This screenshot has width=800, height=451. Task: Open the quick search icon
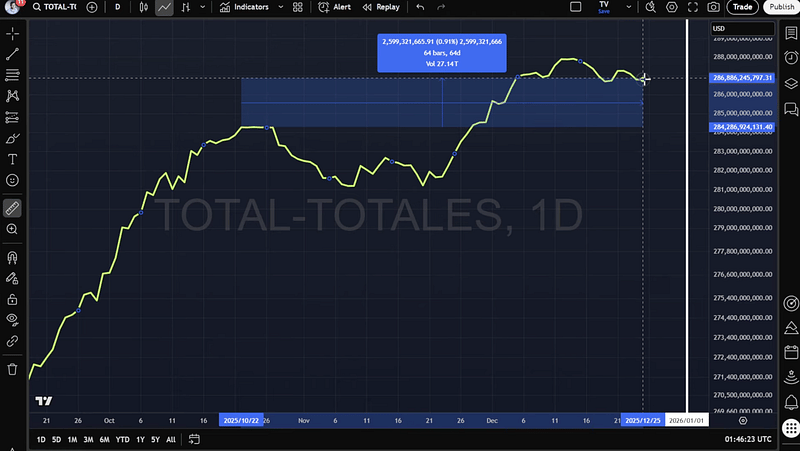pyautogui.click(x=651, y=7)
